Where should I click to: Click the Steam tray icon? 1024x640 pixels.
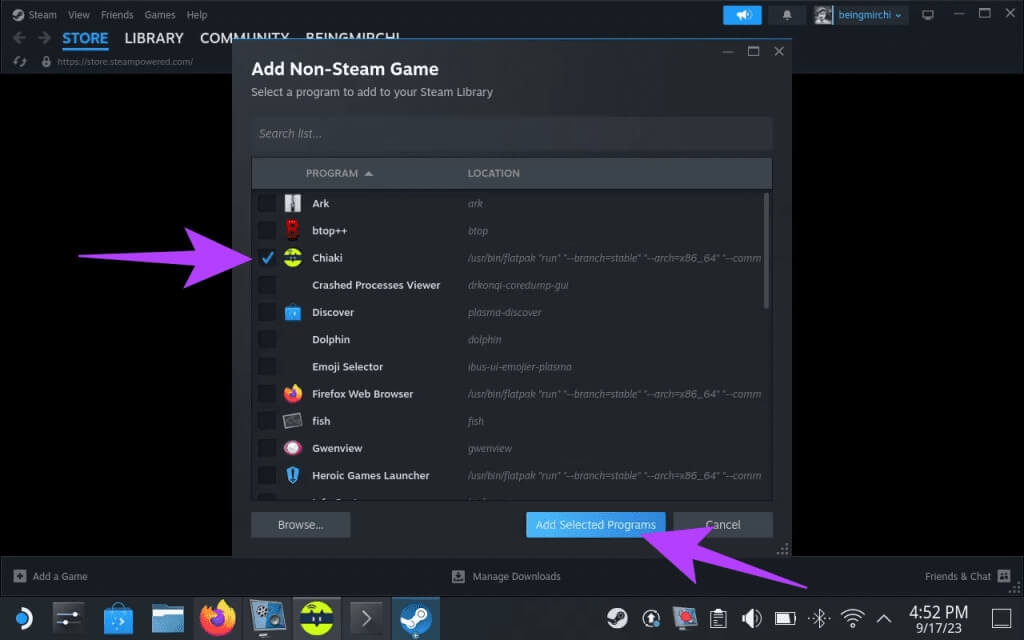[617, 618]
